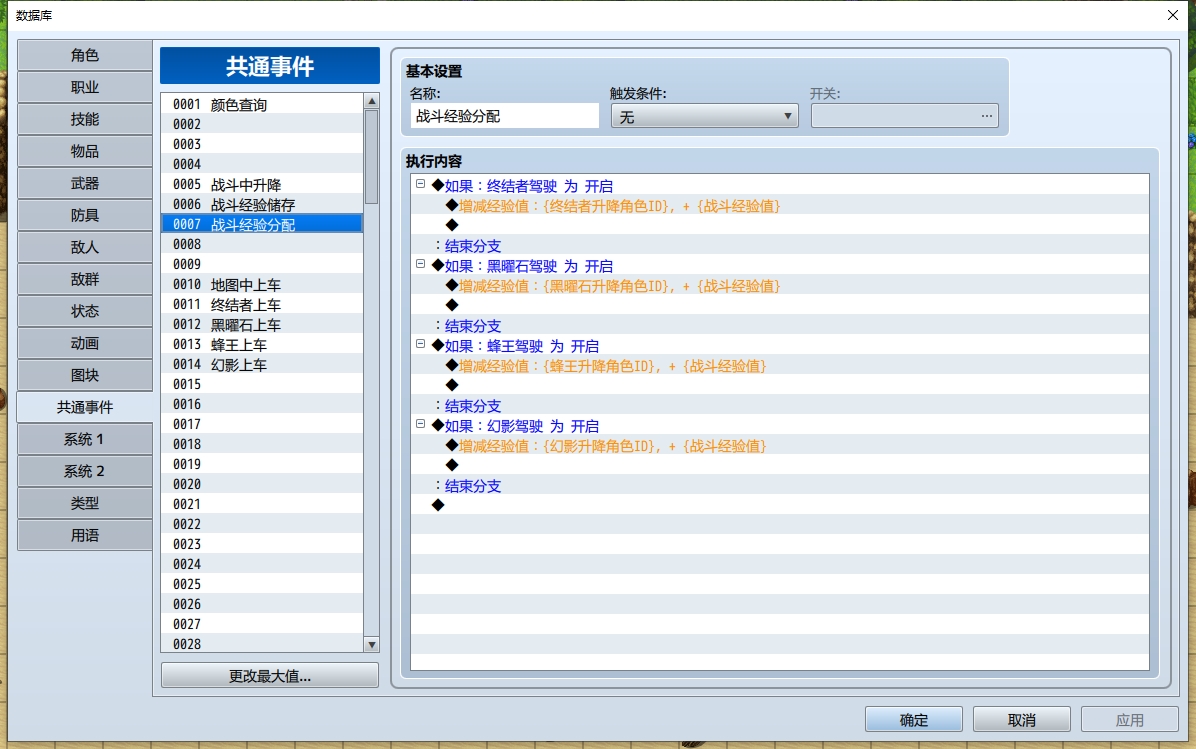Select the 蜂王升降角色ID experience command
This screenshot has height=749, width=1196.
(x=780, y=365)
